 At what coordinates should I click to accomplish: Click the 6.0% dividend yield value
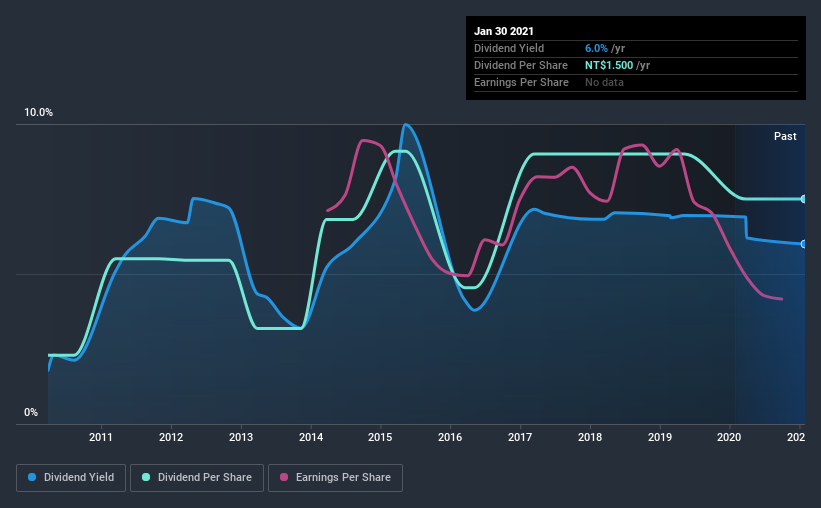[596, 48]
